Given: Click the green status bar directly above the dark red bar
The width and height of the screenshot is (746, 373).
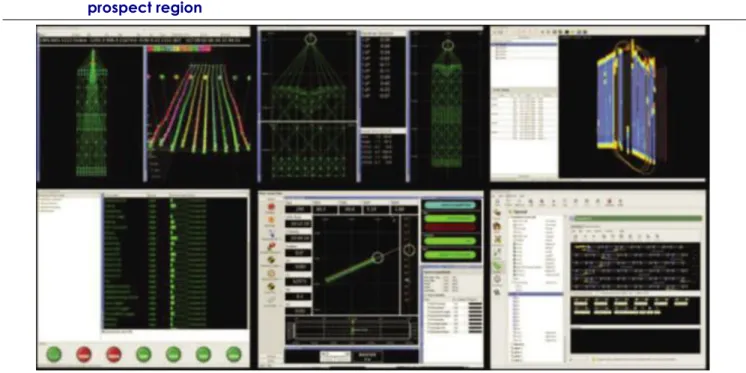Looking at the screenshot, I should point(450,218).
